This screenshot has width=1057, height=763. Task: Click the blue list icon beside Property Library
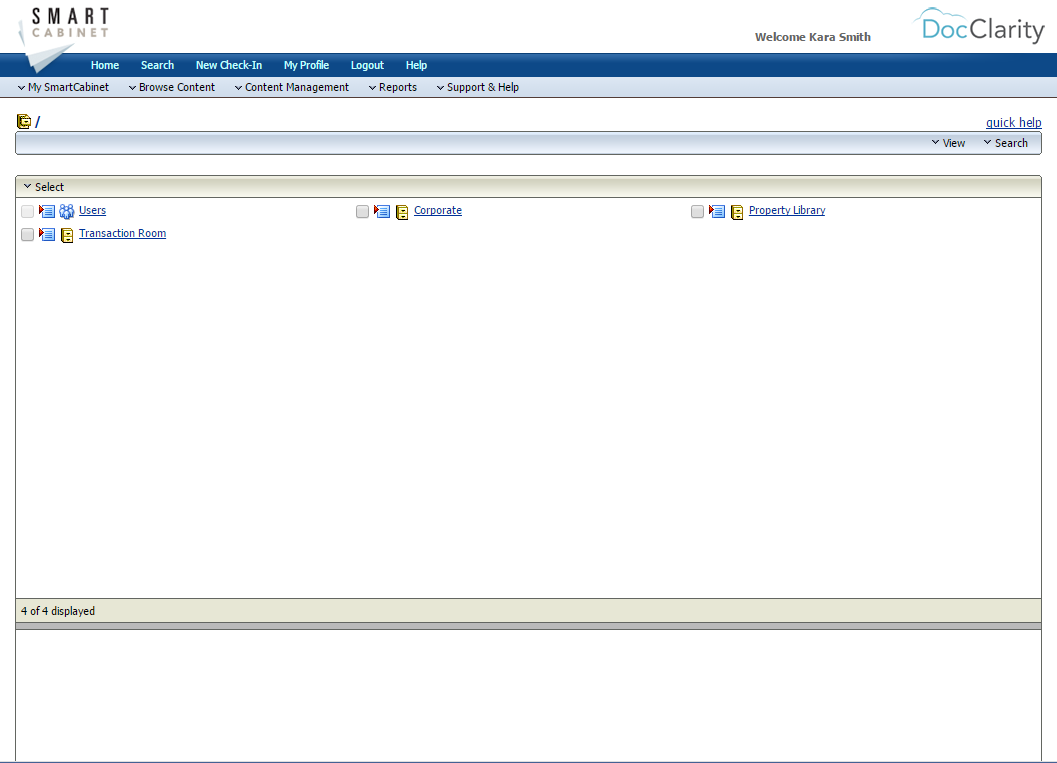[x=716, y=211]
